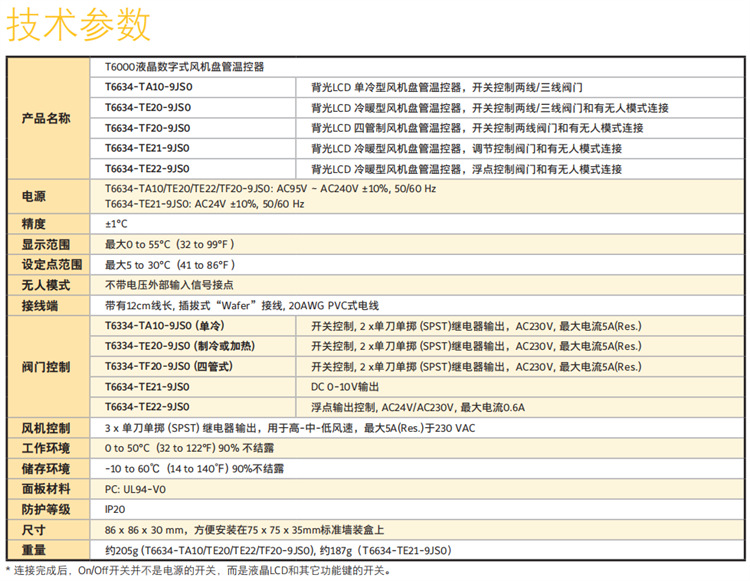Click T6334-TA10-9JS0 (单冷) valve model
This screenshot has width=750, height=581.
tap(165, 326)
